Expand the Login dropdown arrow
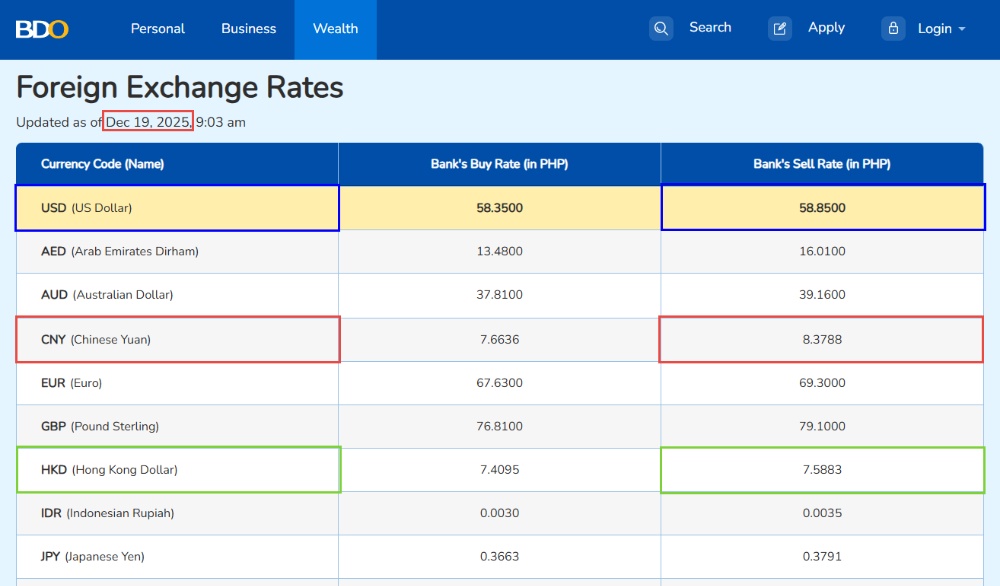Image resolution: width=1000 pixels, height=586 pixels. 962,29
